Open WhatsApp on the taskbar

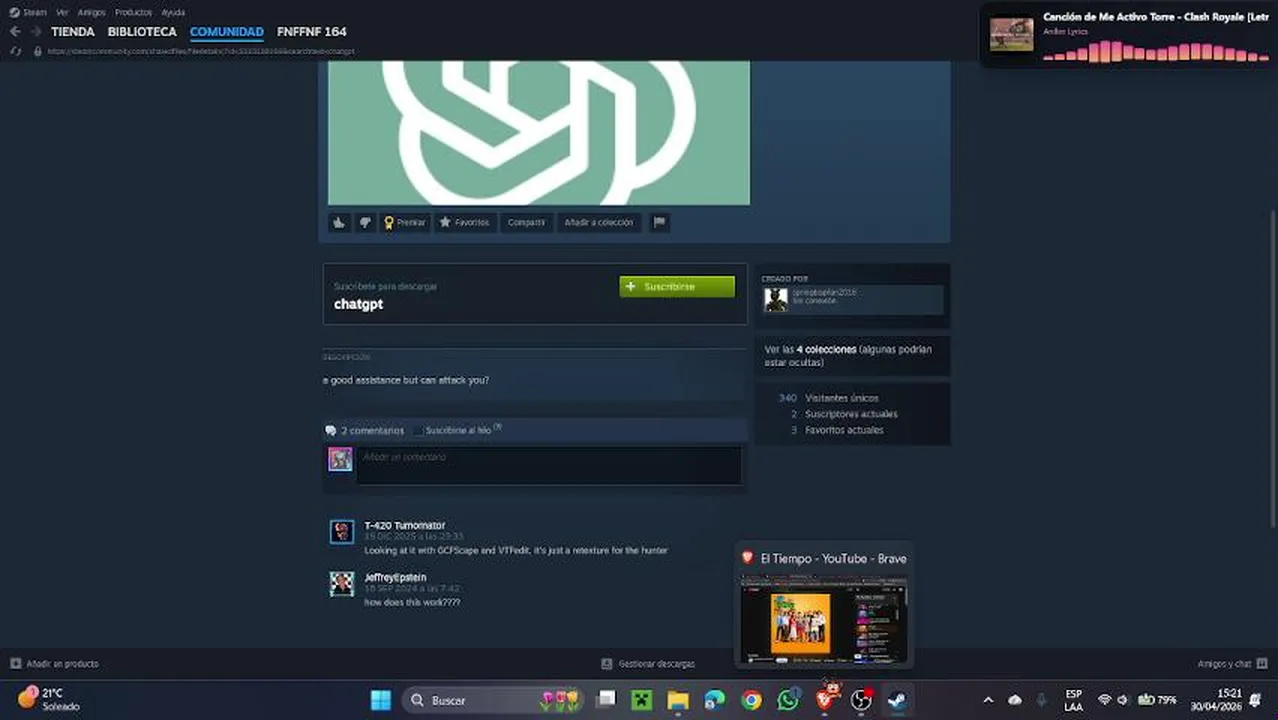(788, 700)
